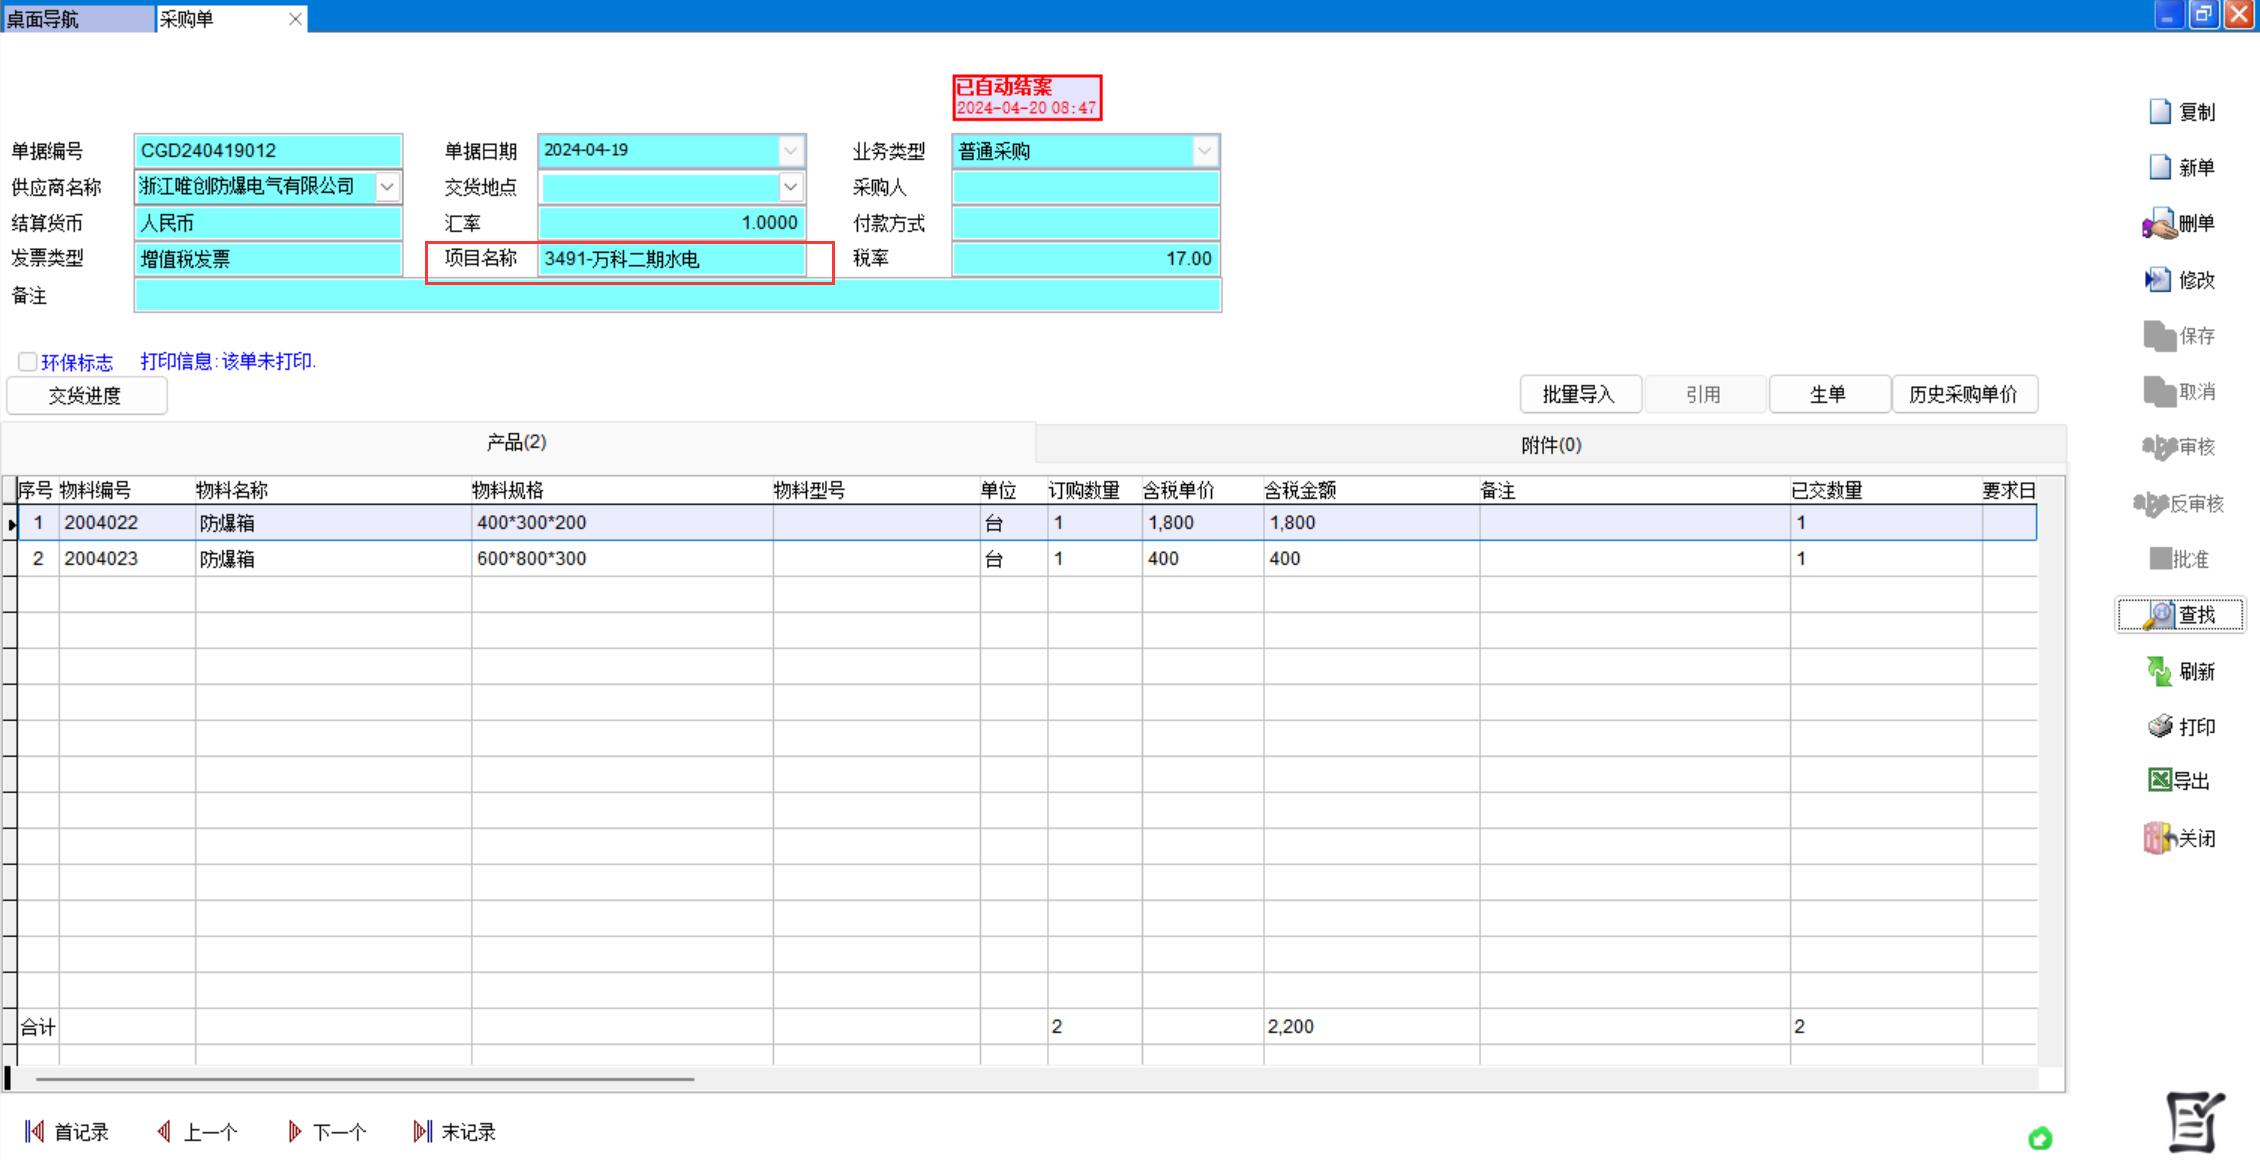Click the 复制 copy document icon
Image resolution: width=2260 pixels, height=1160 pixels.
pyautogui.click(x=2160, y=112)
